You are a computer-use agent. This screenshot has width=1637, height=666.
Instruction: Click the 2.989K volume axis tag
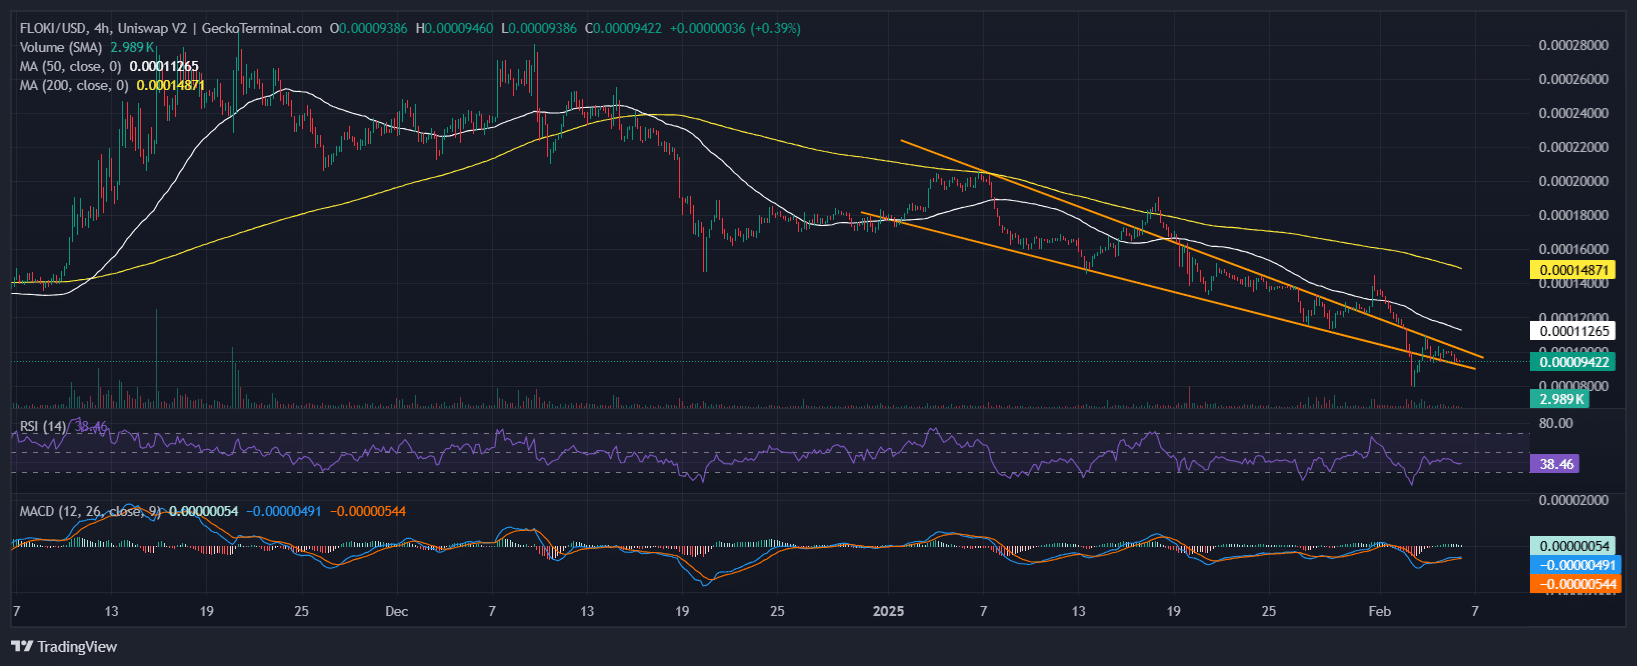[x=1561, y=399]
